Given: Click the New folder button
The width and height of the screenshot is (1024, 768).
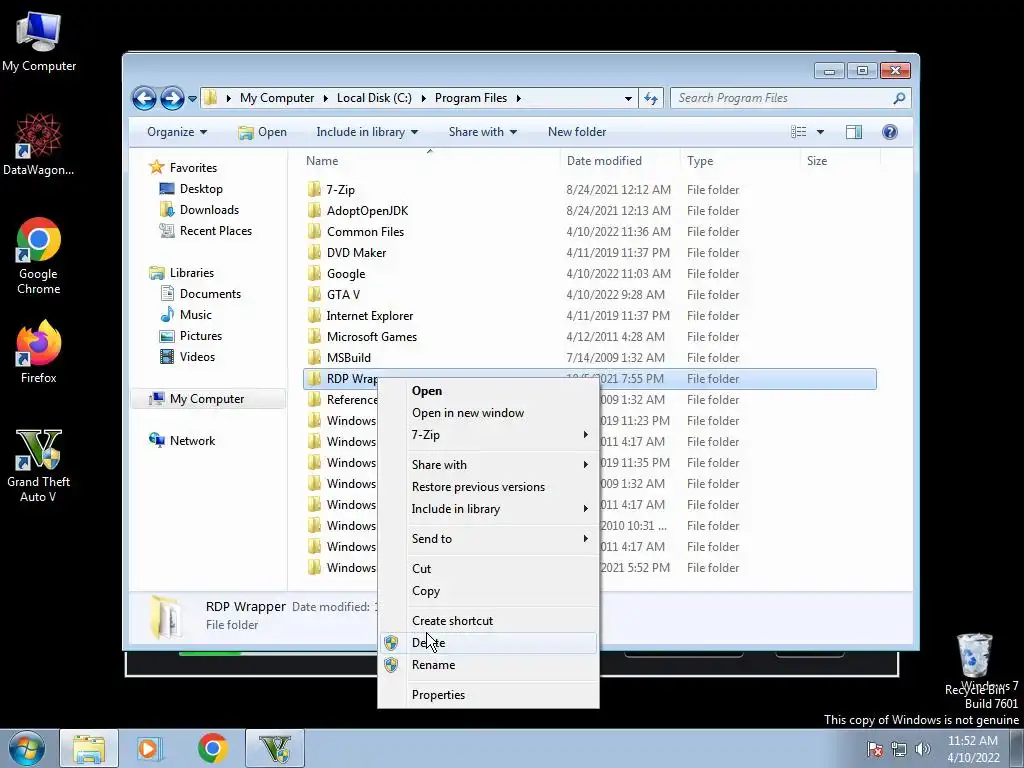Looking at the screenshot, I should 577,132.
